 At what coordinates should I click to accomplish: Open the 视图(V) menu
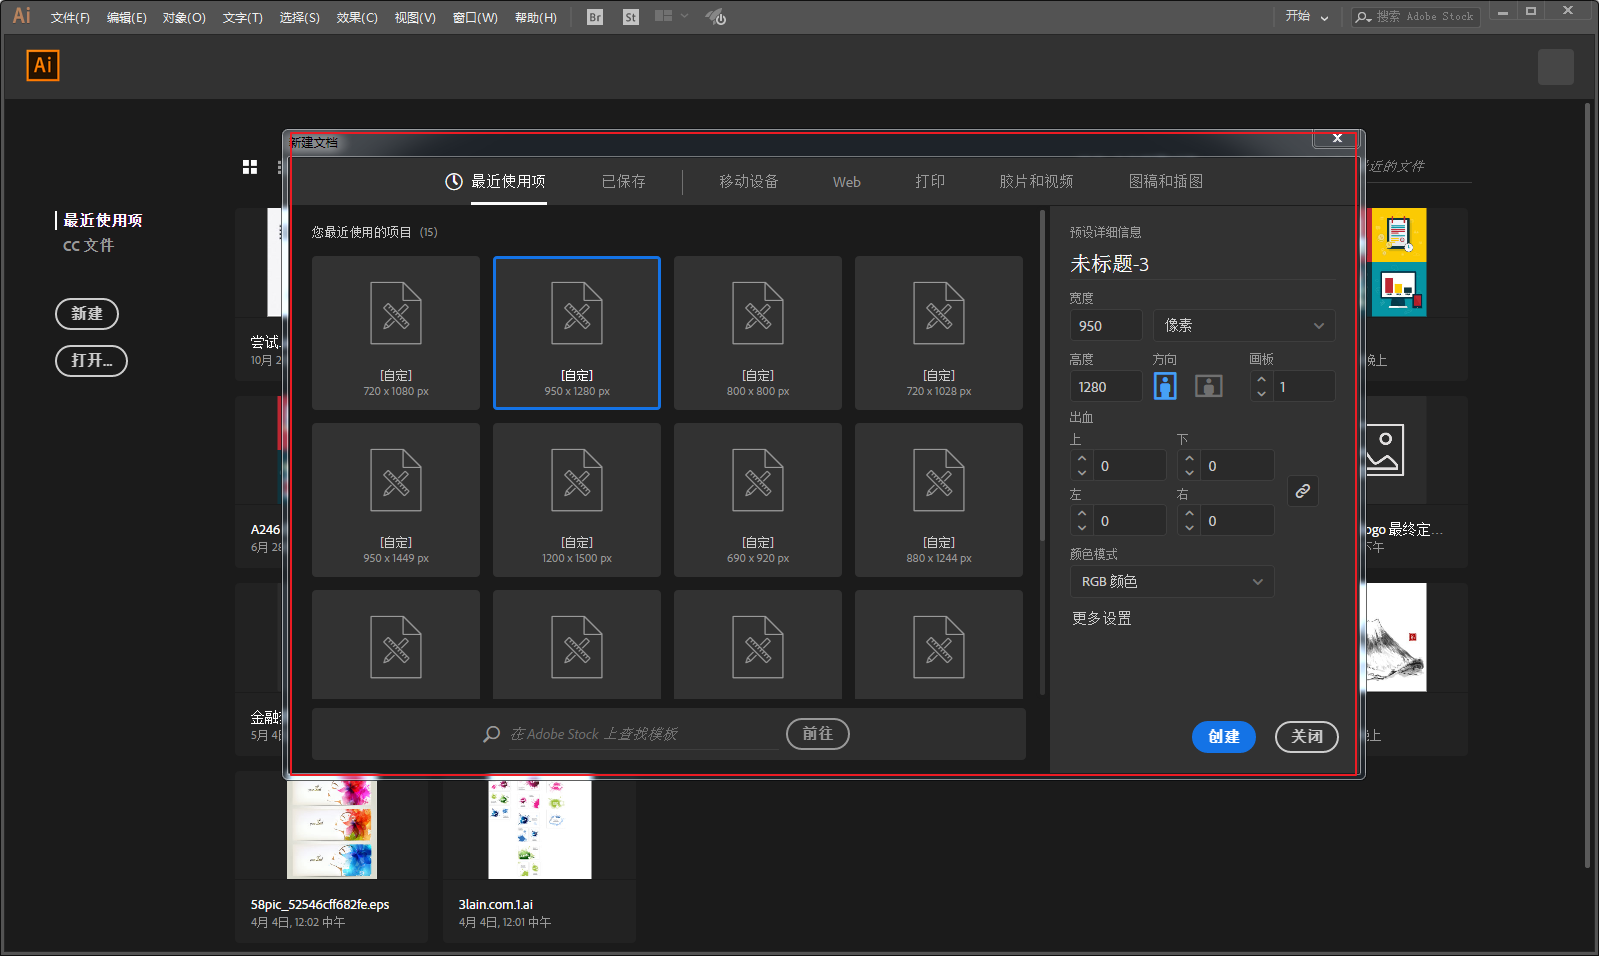[x=415, y=18]
